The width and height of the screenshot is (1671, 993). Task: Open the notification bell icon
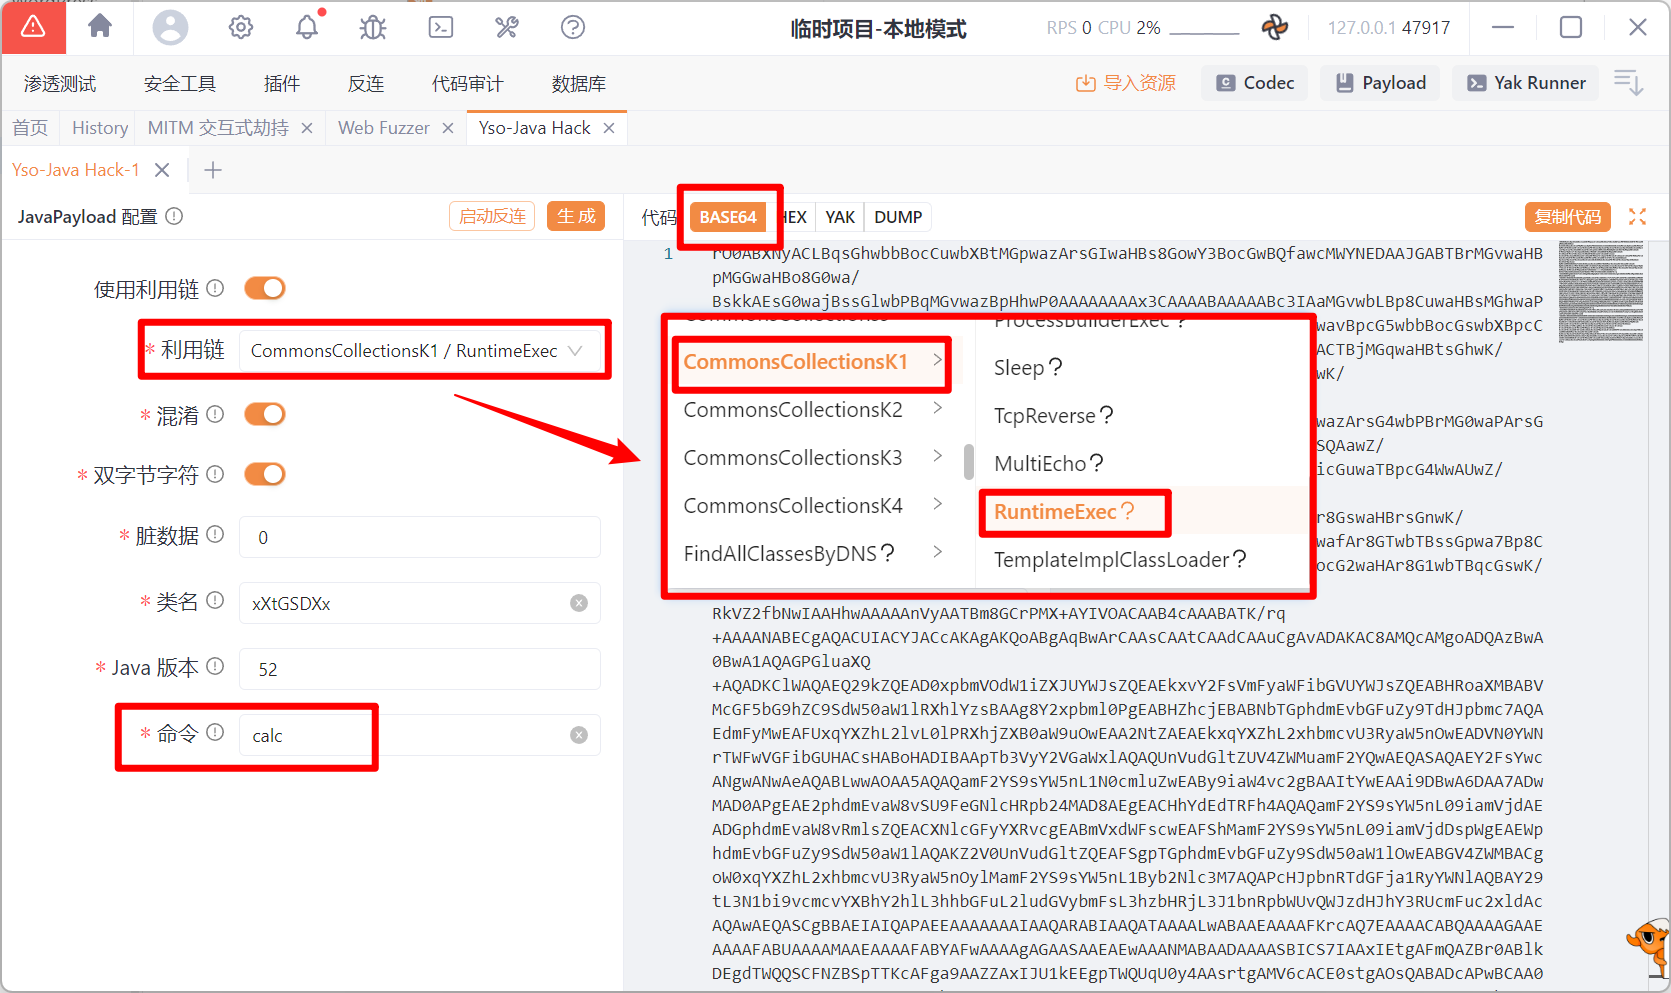tap(307, 27)
